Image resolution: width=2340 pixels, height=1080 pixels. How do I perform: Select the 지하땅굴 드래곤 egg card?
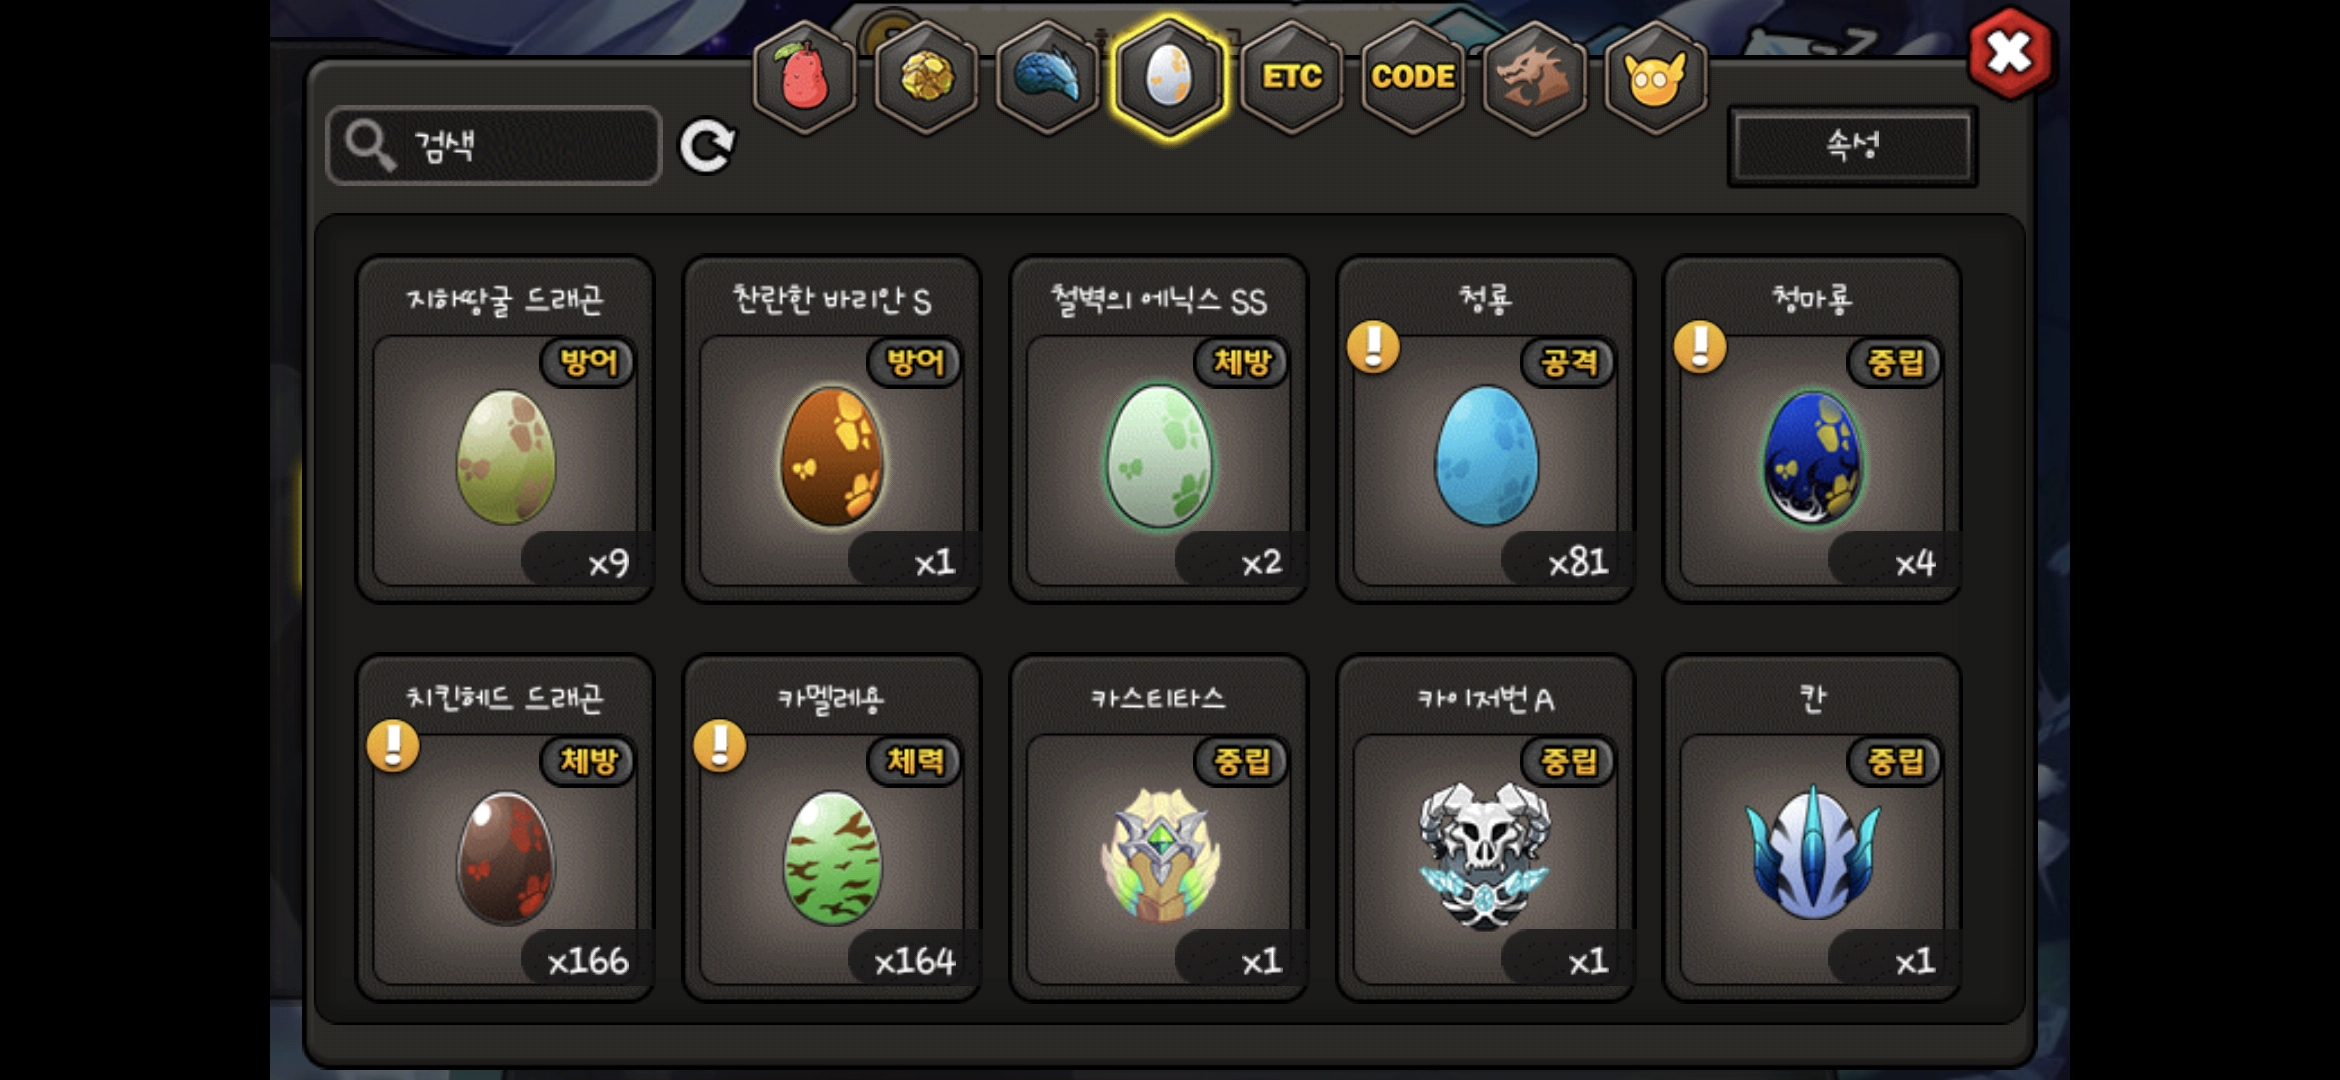coord(506,429)
